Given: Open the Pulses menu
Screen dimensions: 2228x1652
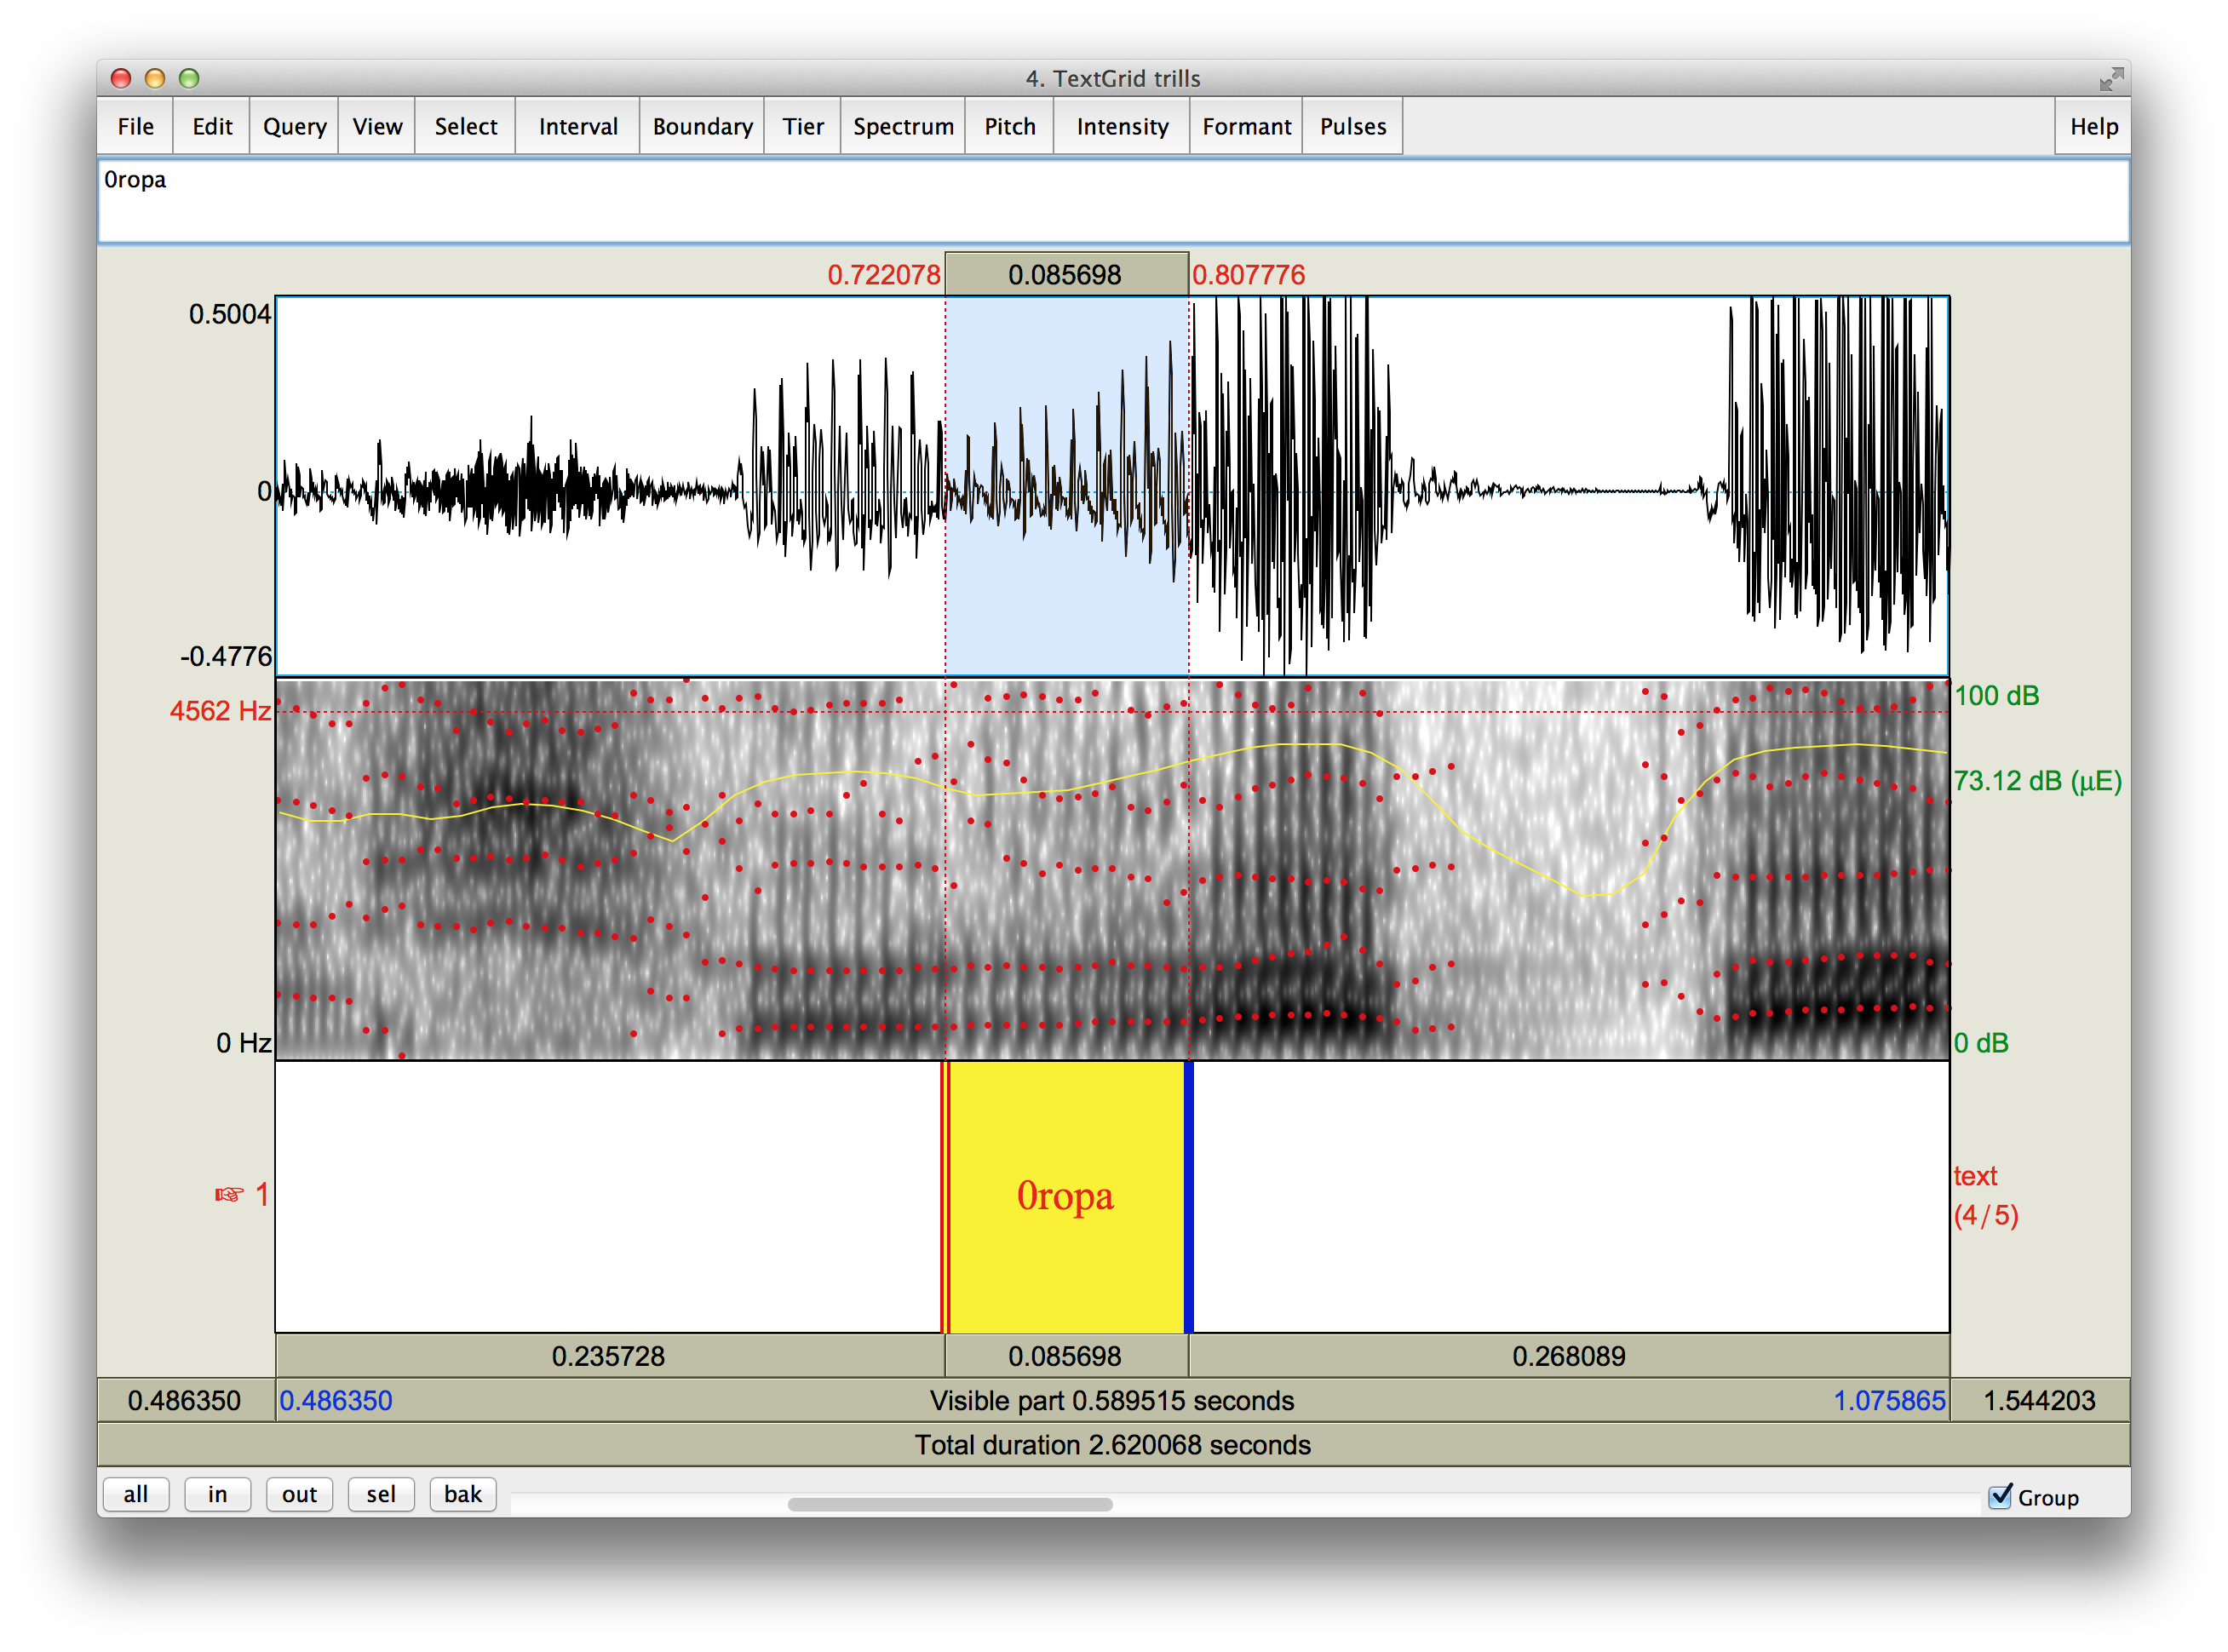Looking at the screenshot, I should tap(1352, 127).
